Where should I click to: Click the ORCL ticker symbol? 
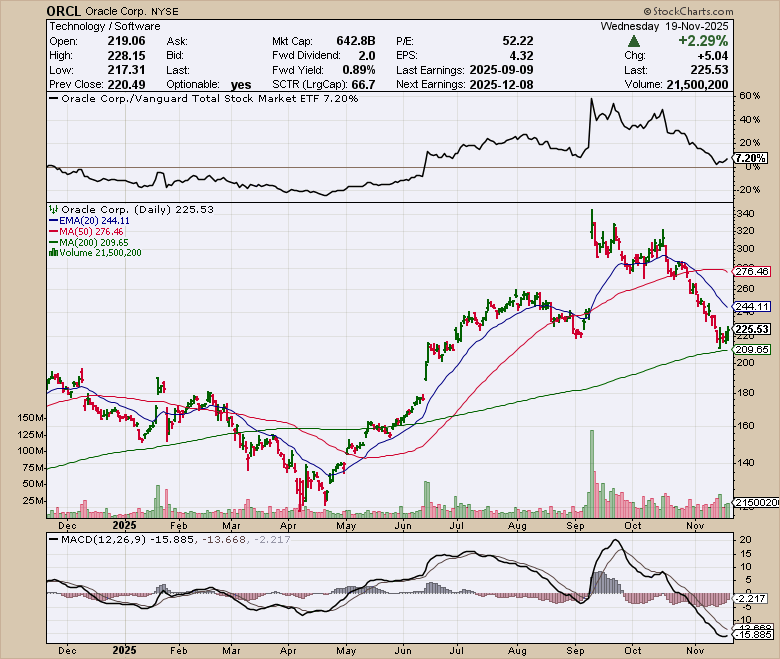(64, 10)
